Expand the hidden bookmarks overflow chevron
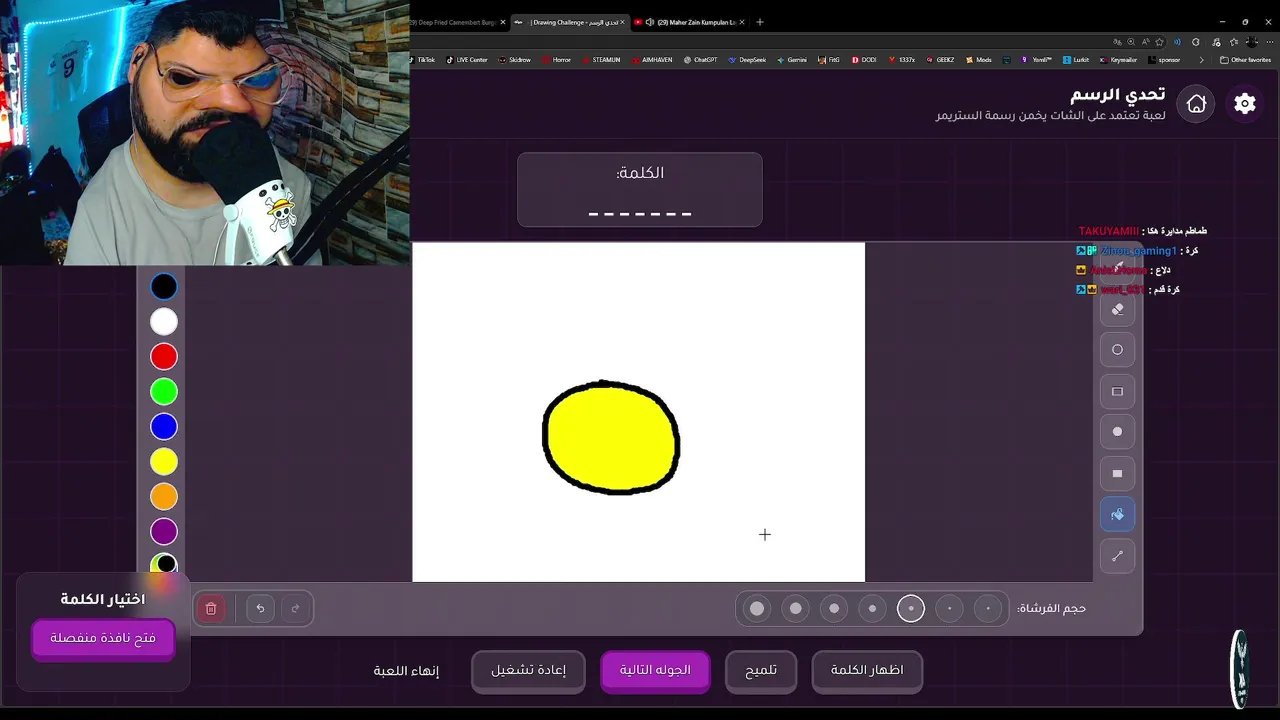Viewport: 1280px width, 720px height. [1201, 60]
